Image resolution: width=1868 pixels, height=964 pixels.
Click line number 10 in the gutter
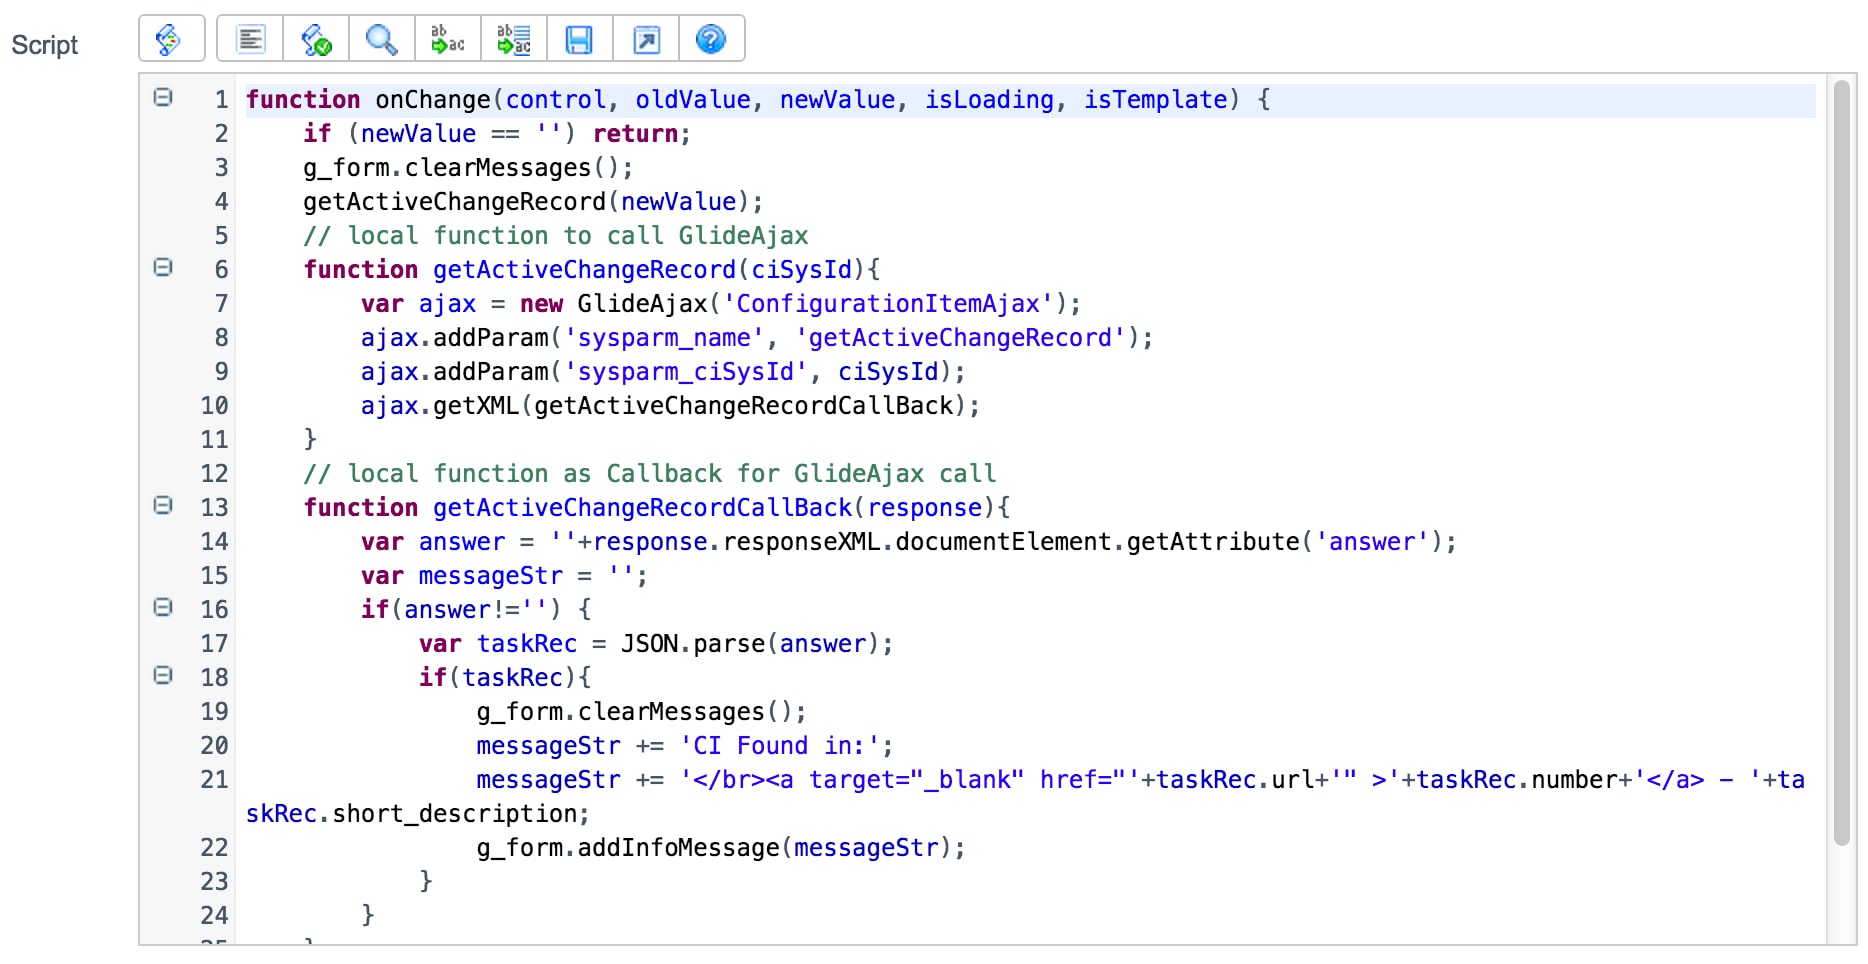coord(214,406)
